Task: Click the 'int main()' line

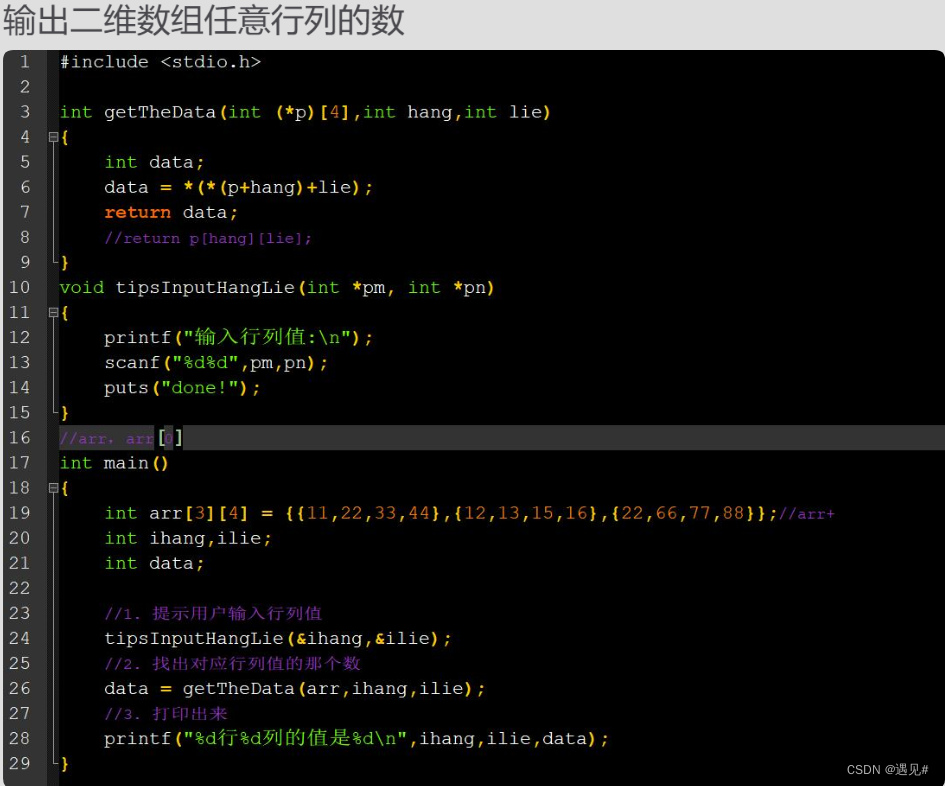Action: (114, 464)
